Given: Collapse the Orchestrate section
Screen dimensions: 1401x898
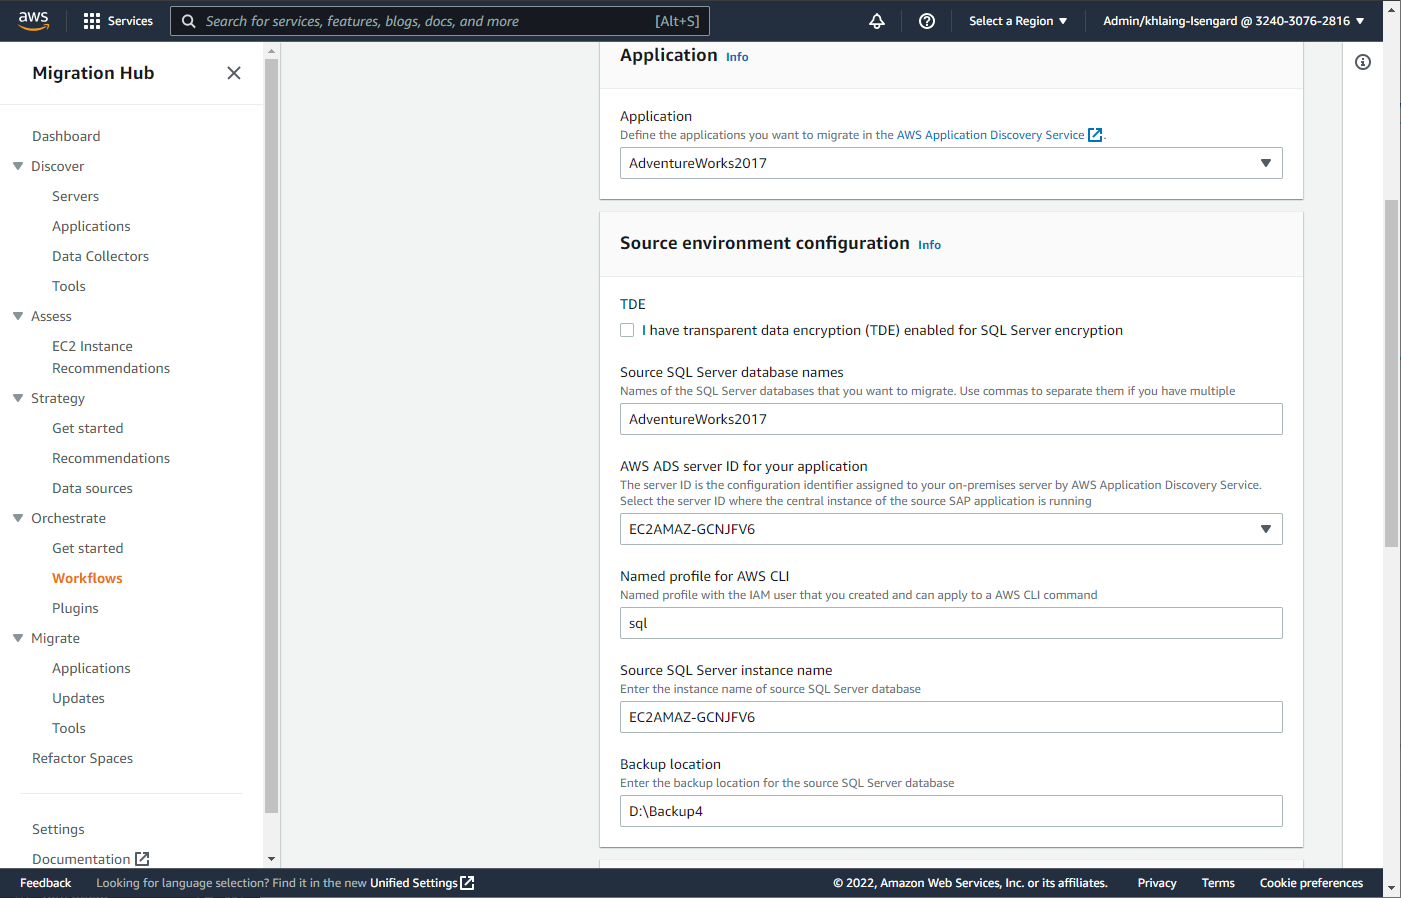Looking at the screenshot, I should 18,518.
